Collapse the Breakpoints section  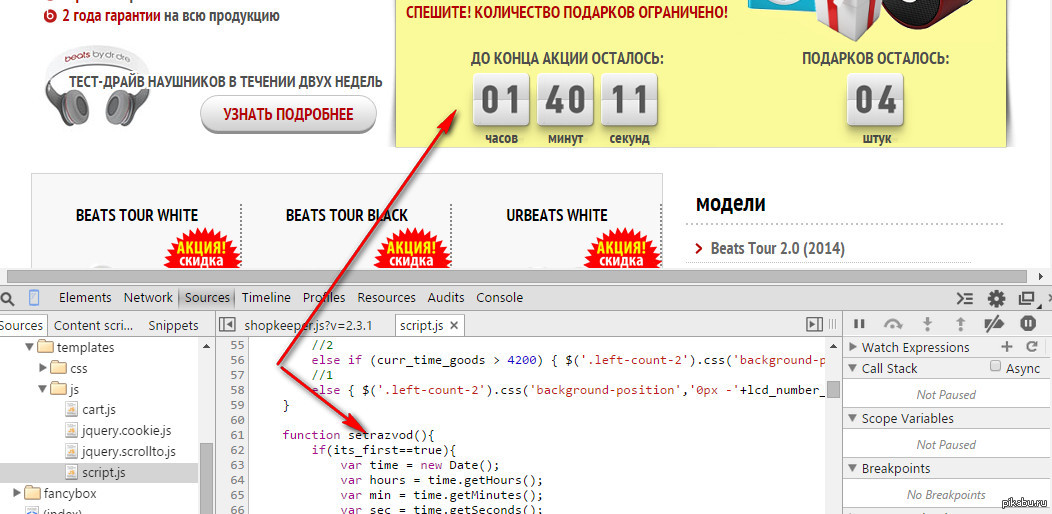853,468
